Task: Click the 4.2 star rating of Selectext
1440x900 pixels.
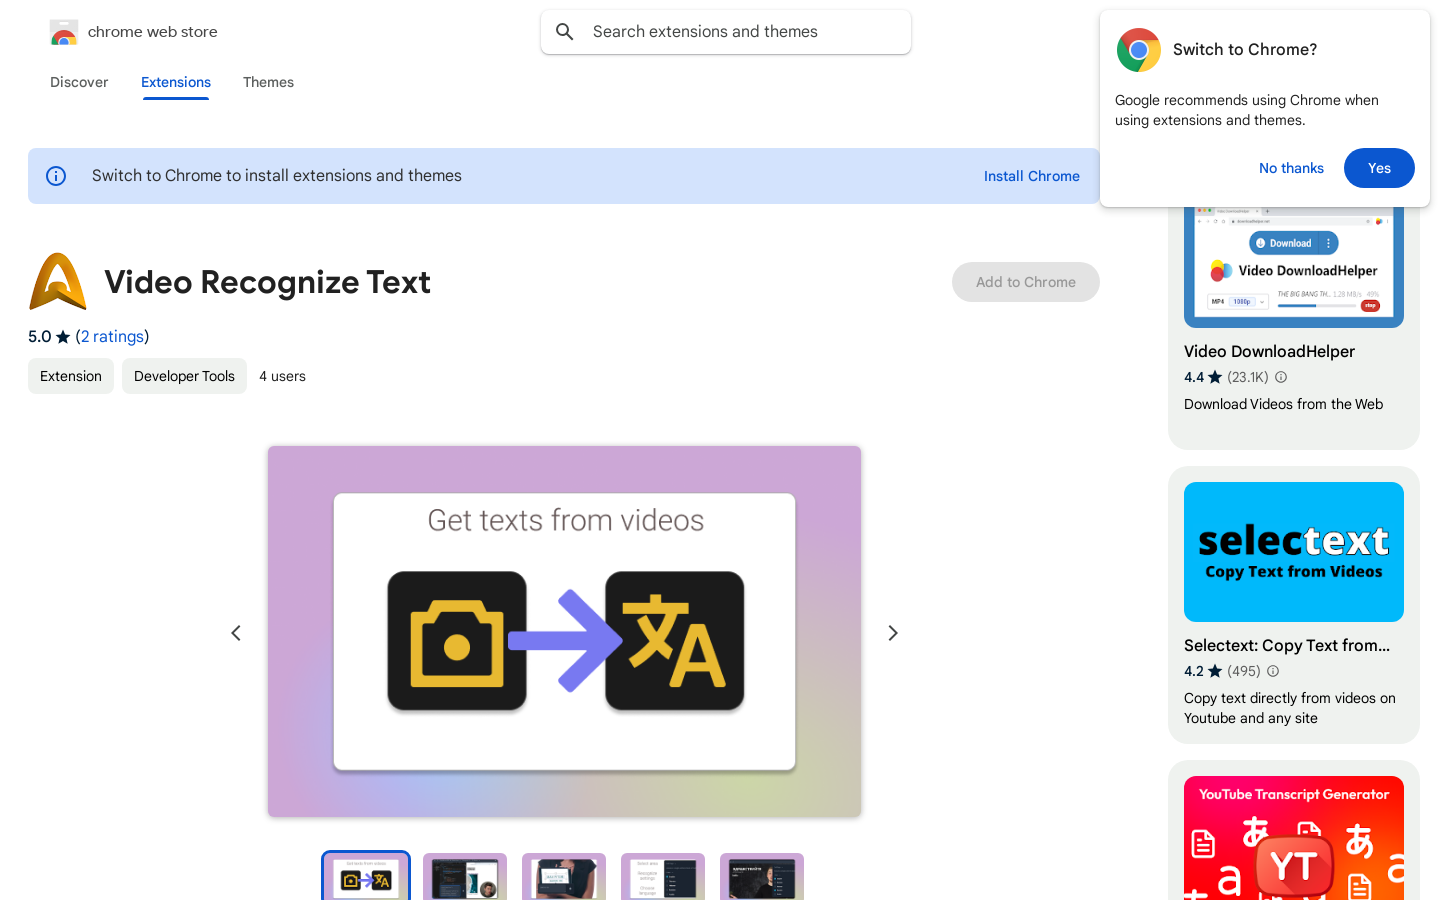Action: click(1203, 671)
